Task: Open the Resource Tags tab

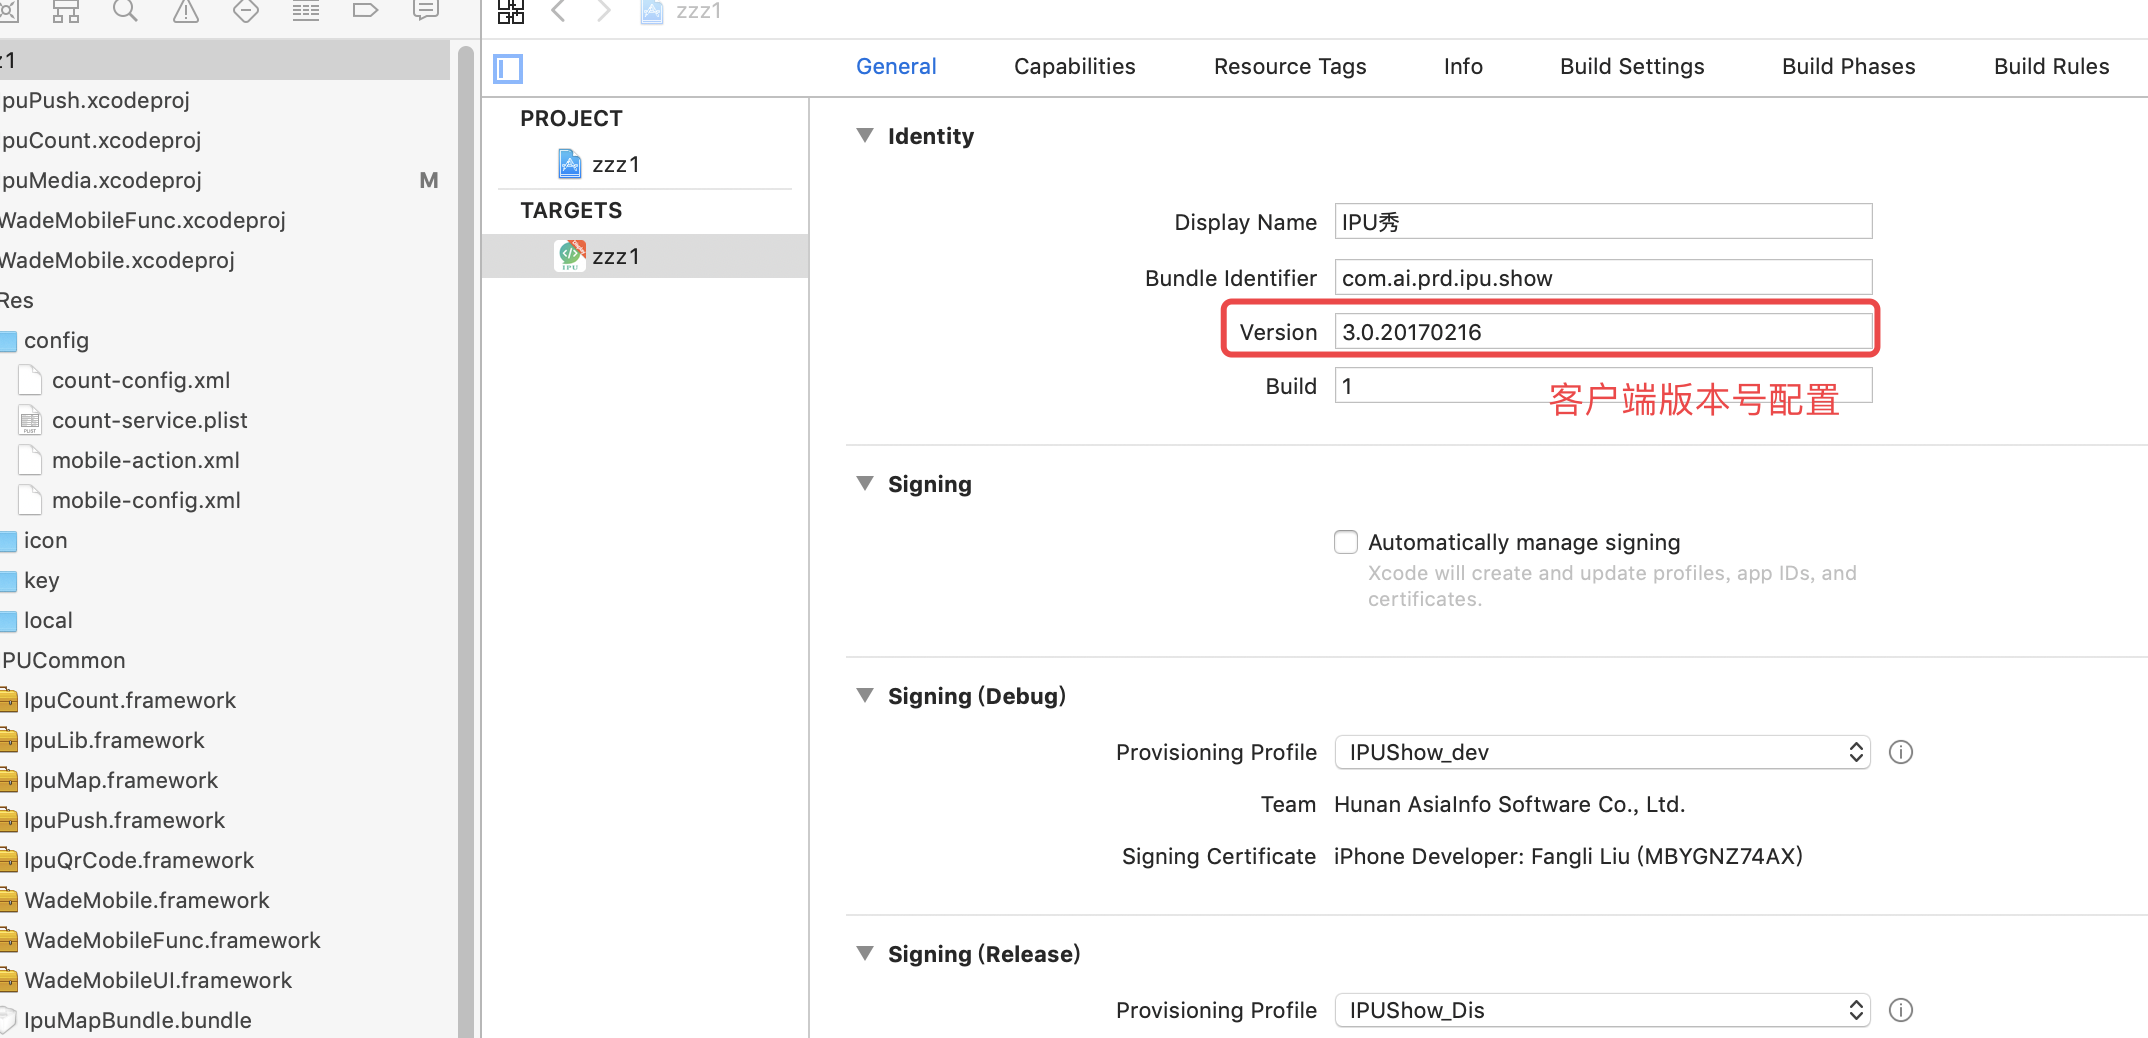Action: 1290,66
